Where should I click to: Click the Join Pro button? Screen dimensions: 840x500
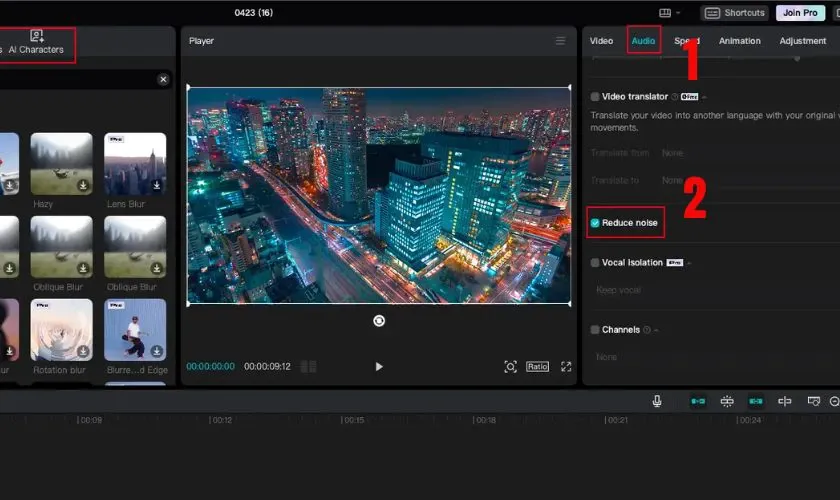[800, 13]
